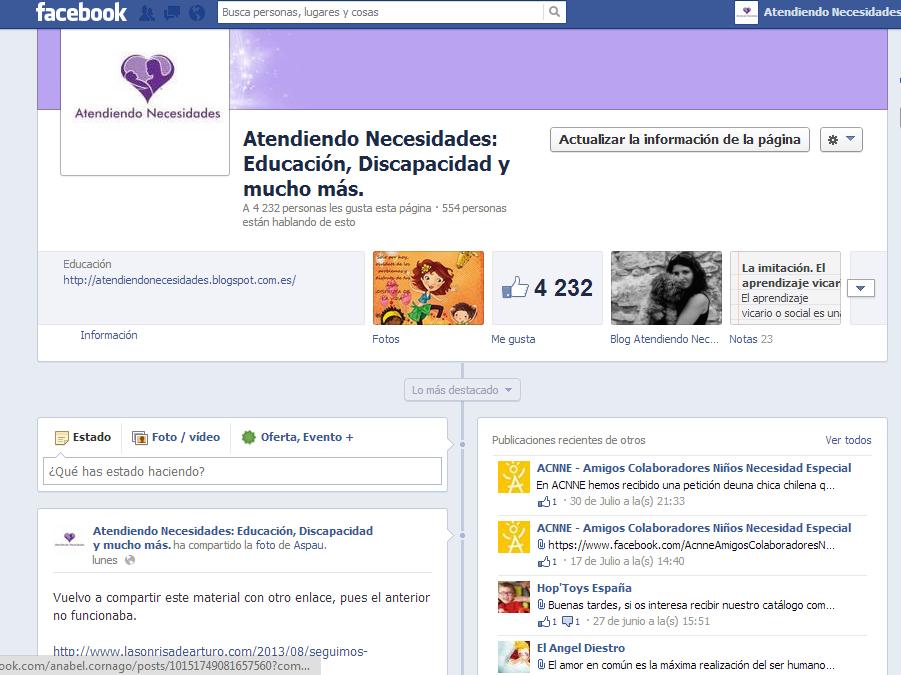Click El Angel Diestro avatar
The height and width of the screenshot is (675, 901).
click(x=514, y=657)
